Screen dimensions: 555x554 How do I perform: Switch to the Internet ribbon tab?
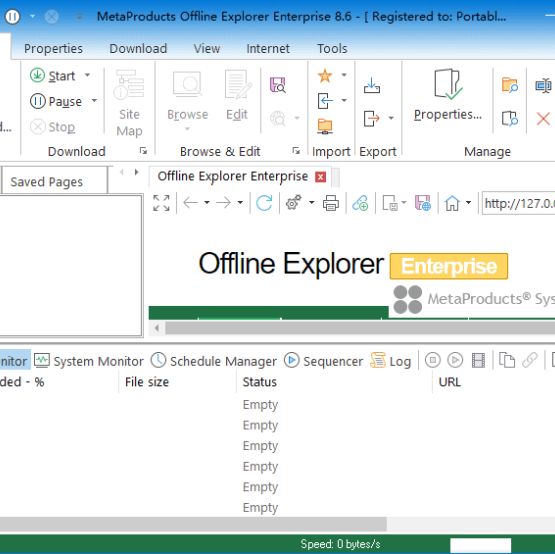point(268,48)
